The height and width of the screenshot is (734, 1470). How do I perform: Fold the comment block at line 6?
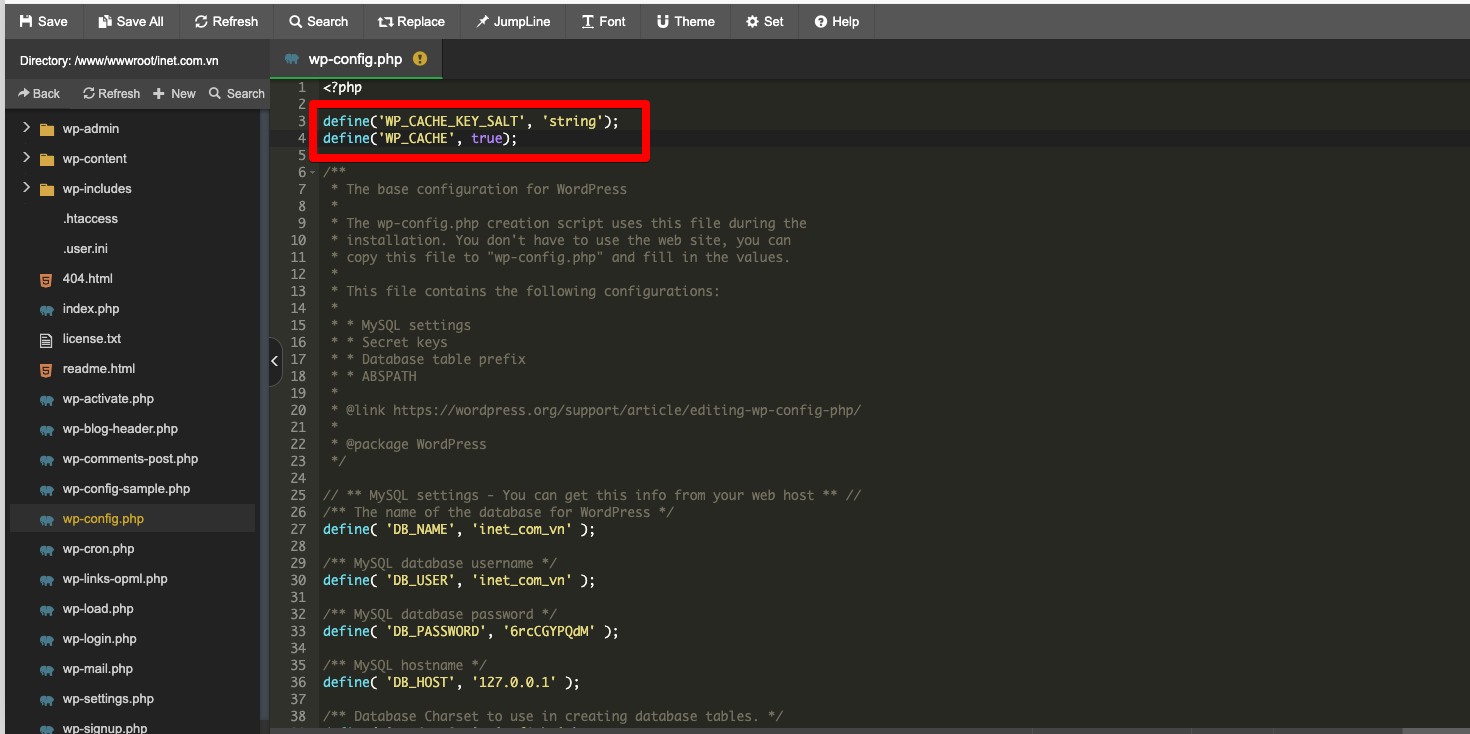[x=313, y=172]
